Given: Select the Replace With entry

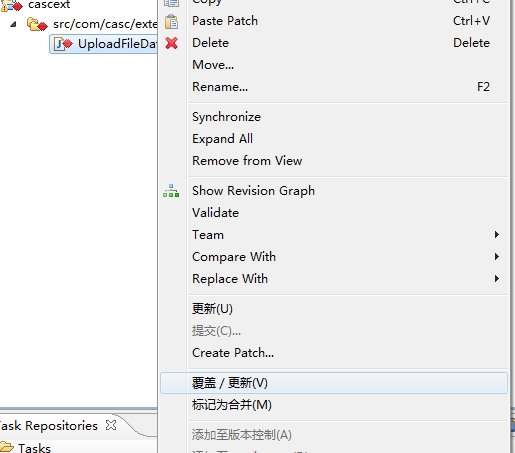Looking at the screenshot, I should click(334, 279).
